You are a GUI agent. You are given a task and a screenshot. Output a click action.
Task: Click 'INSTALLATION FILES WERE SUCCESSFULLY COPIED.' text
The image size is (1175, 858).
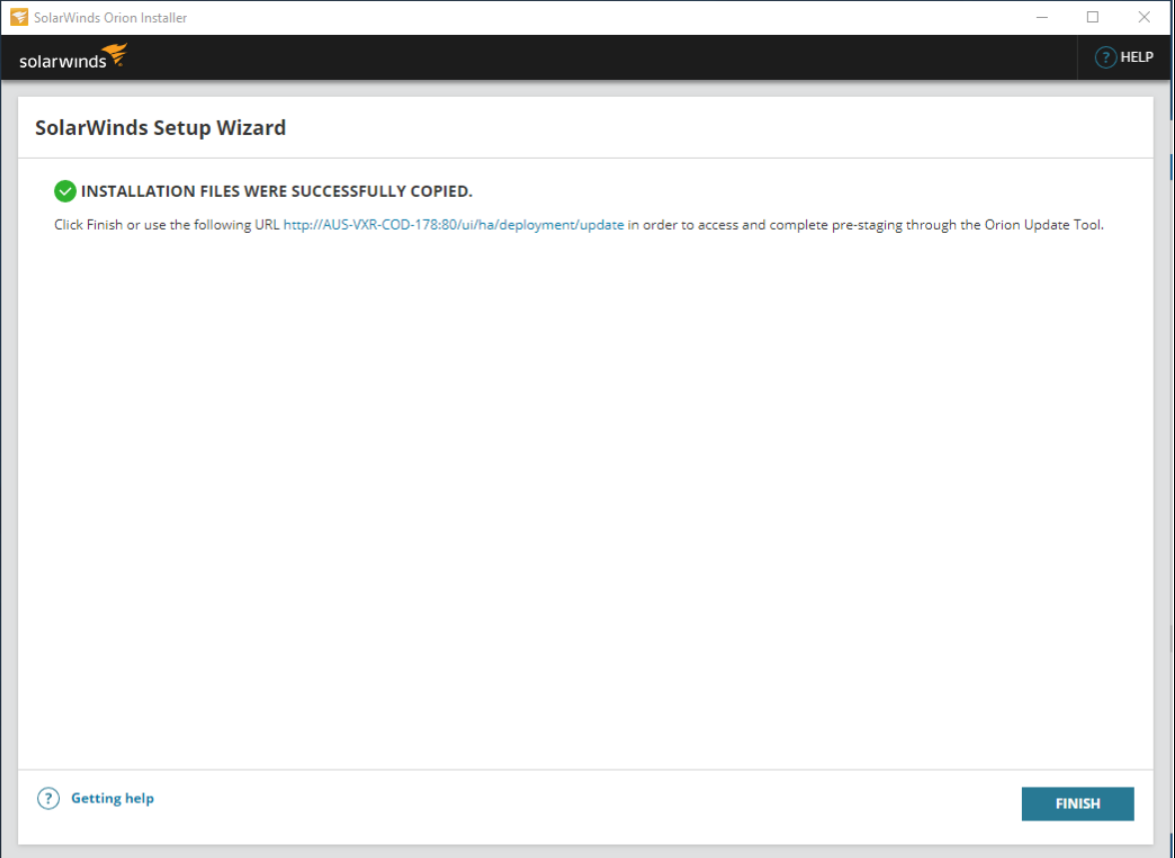(277, 191)
